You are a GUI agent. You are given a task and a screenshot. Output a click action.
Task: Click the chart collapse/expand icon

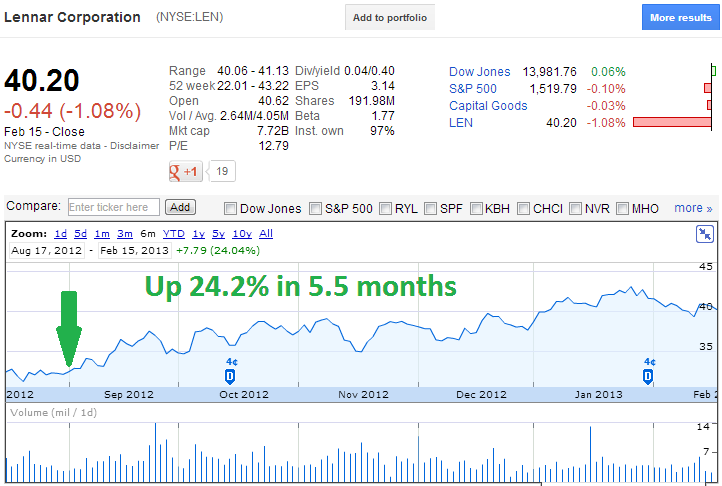(705, 234)
